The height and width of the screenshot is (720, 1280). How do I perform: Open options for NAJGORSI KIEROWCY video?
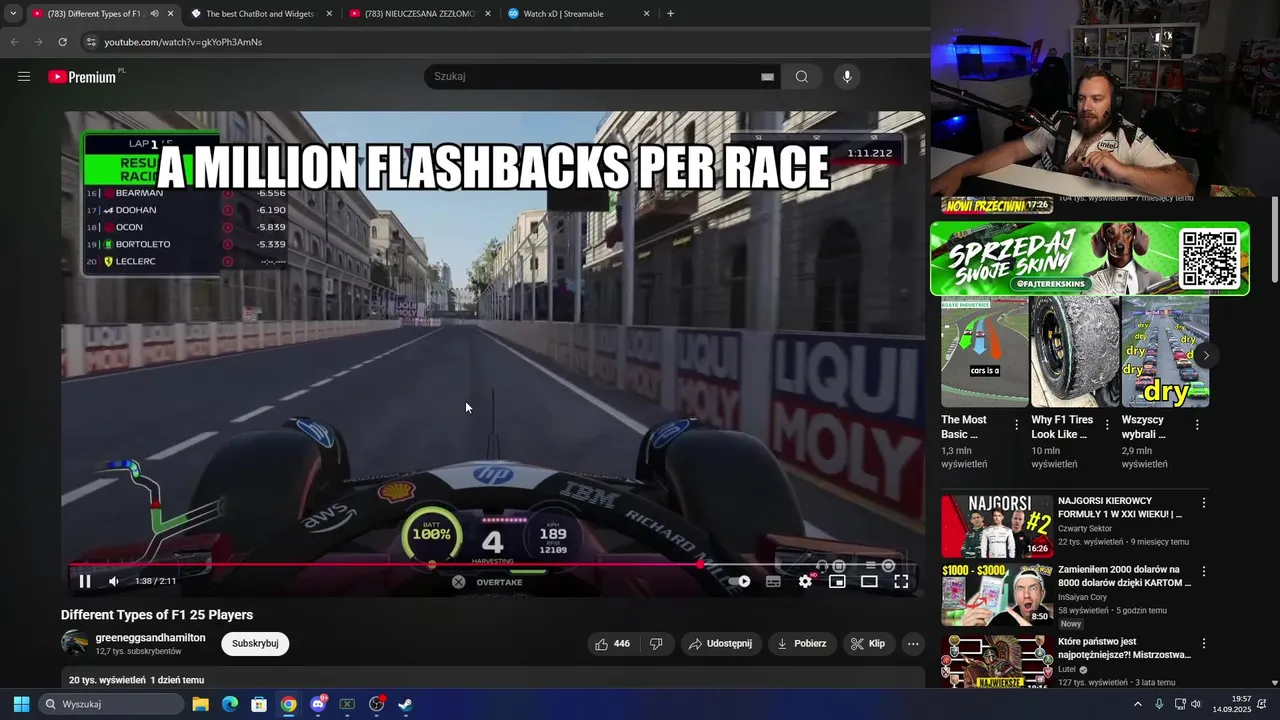pos(1204,503)
